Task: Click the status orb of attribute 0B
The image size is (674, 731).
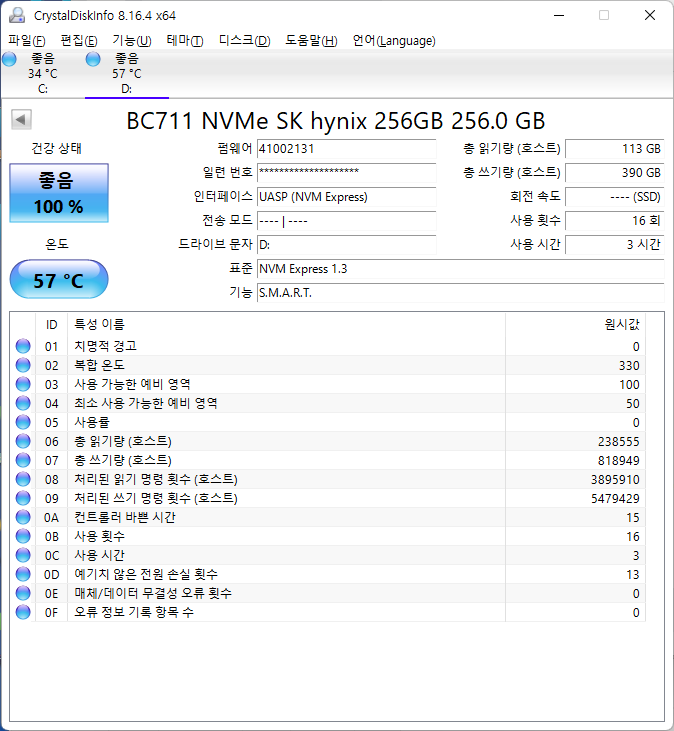Action: [23, 536]
